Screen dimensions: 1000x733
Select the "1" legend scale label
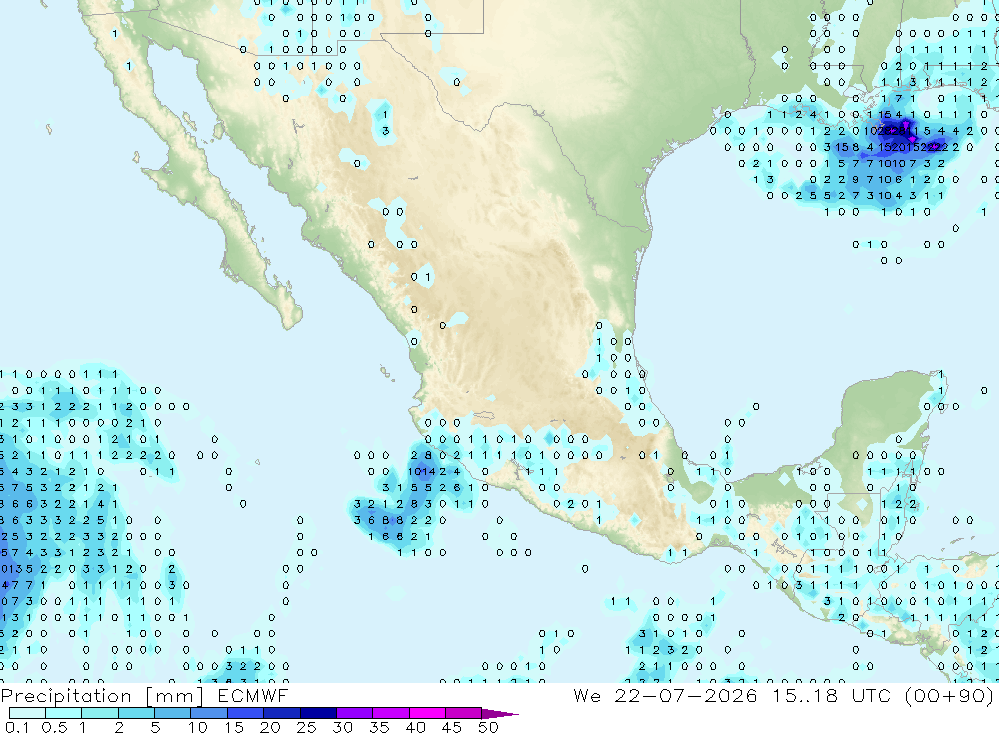83,727
